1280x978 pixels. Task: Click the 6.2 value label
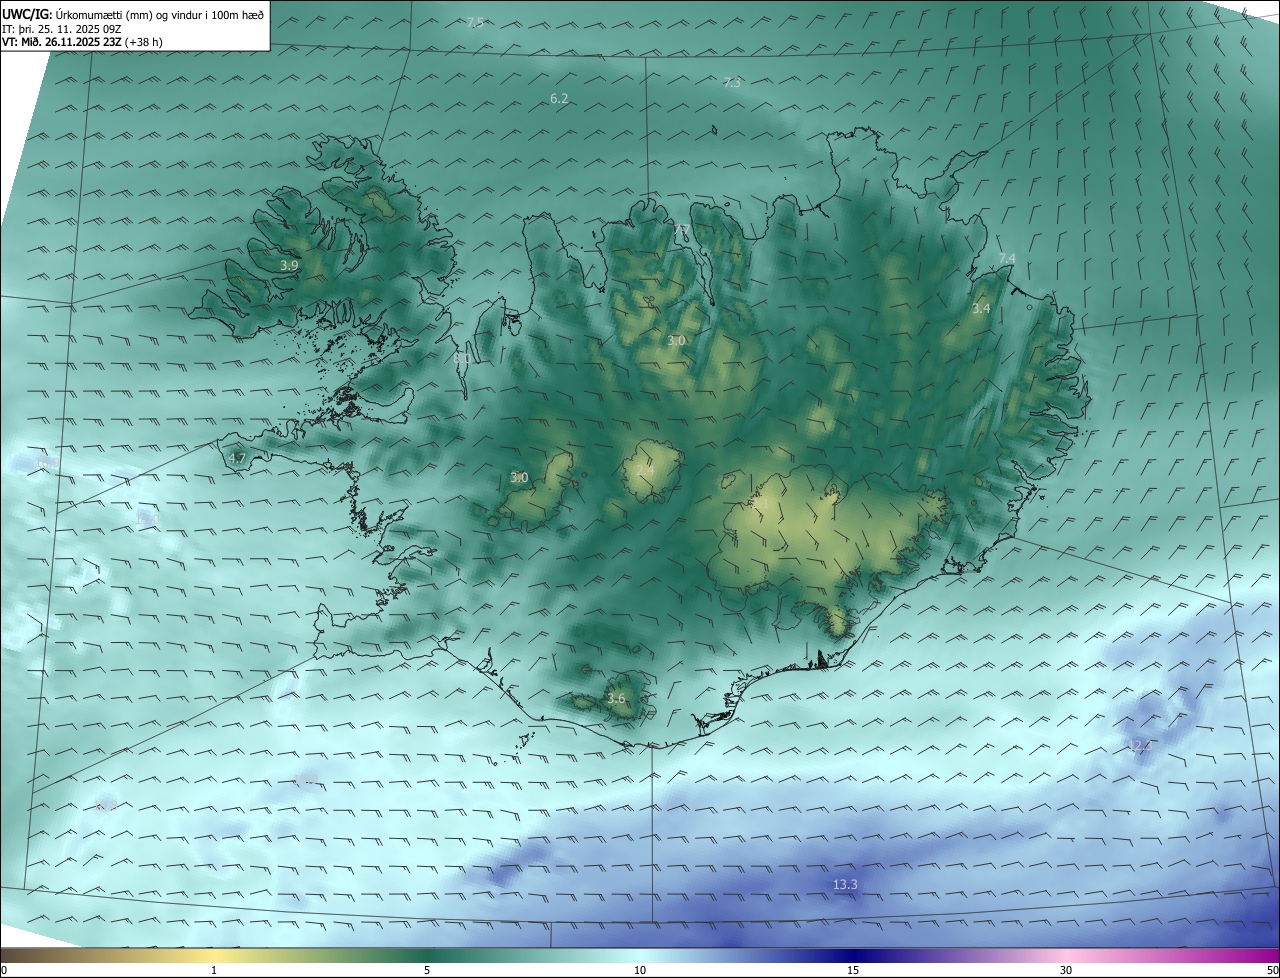[x=559, y=98]
